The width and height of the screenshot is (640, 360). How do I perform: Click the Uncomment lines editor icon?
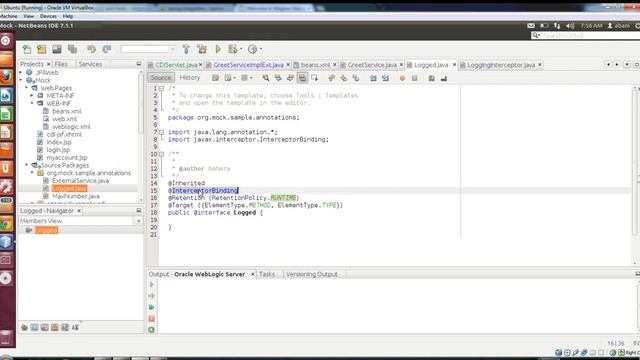444,78
